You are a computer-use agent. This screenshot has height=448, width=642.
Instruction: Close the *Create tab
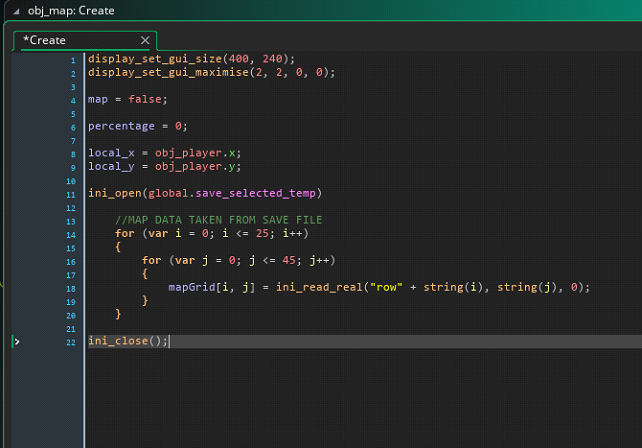pos(145,40)
